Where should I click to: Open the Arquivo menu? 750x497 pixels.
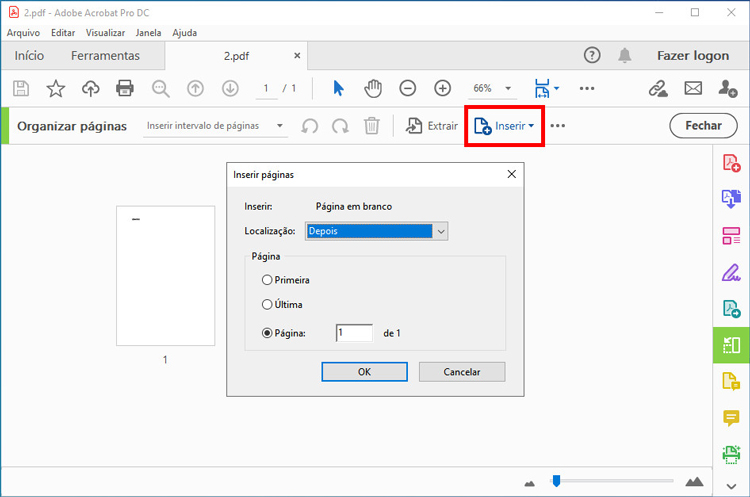(x=23, y=33)
